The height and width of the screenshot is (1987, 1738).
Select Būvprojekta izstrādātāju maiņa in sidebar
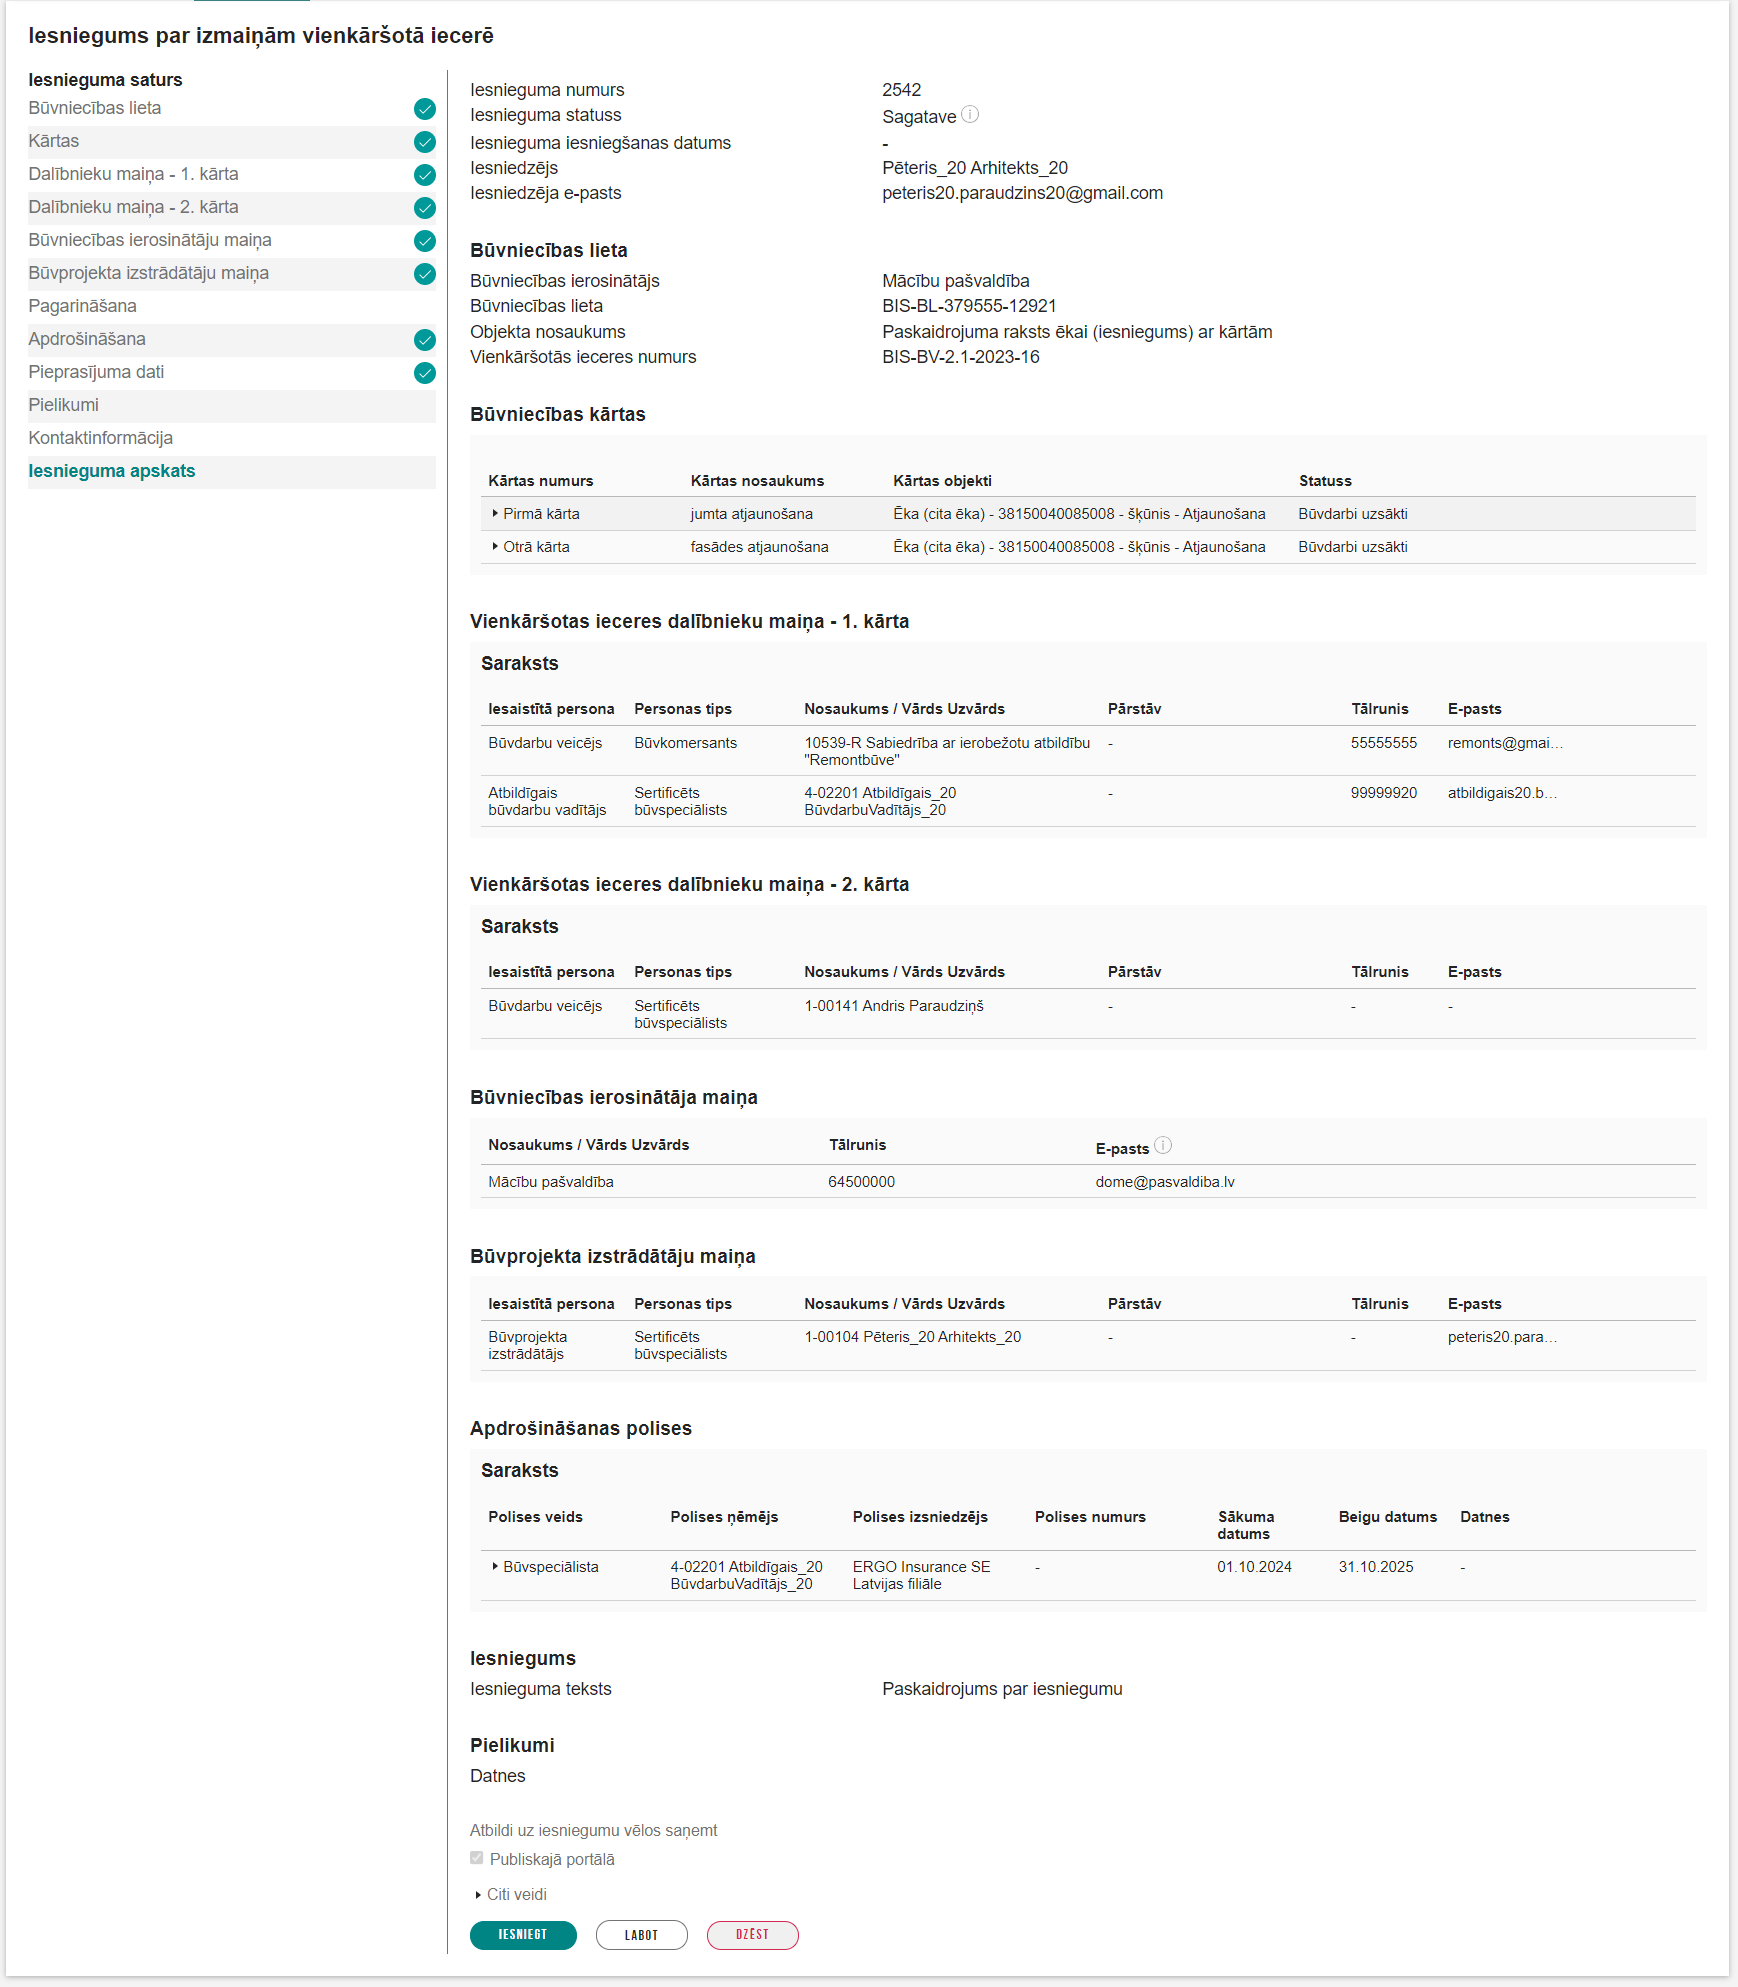click(x=148, y=273)
